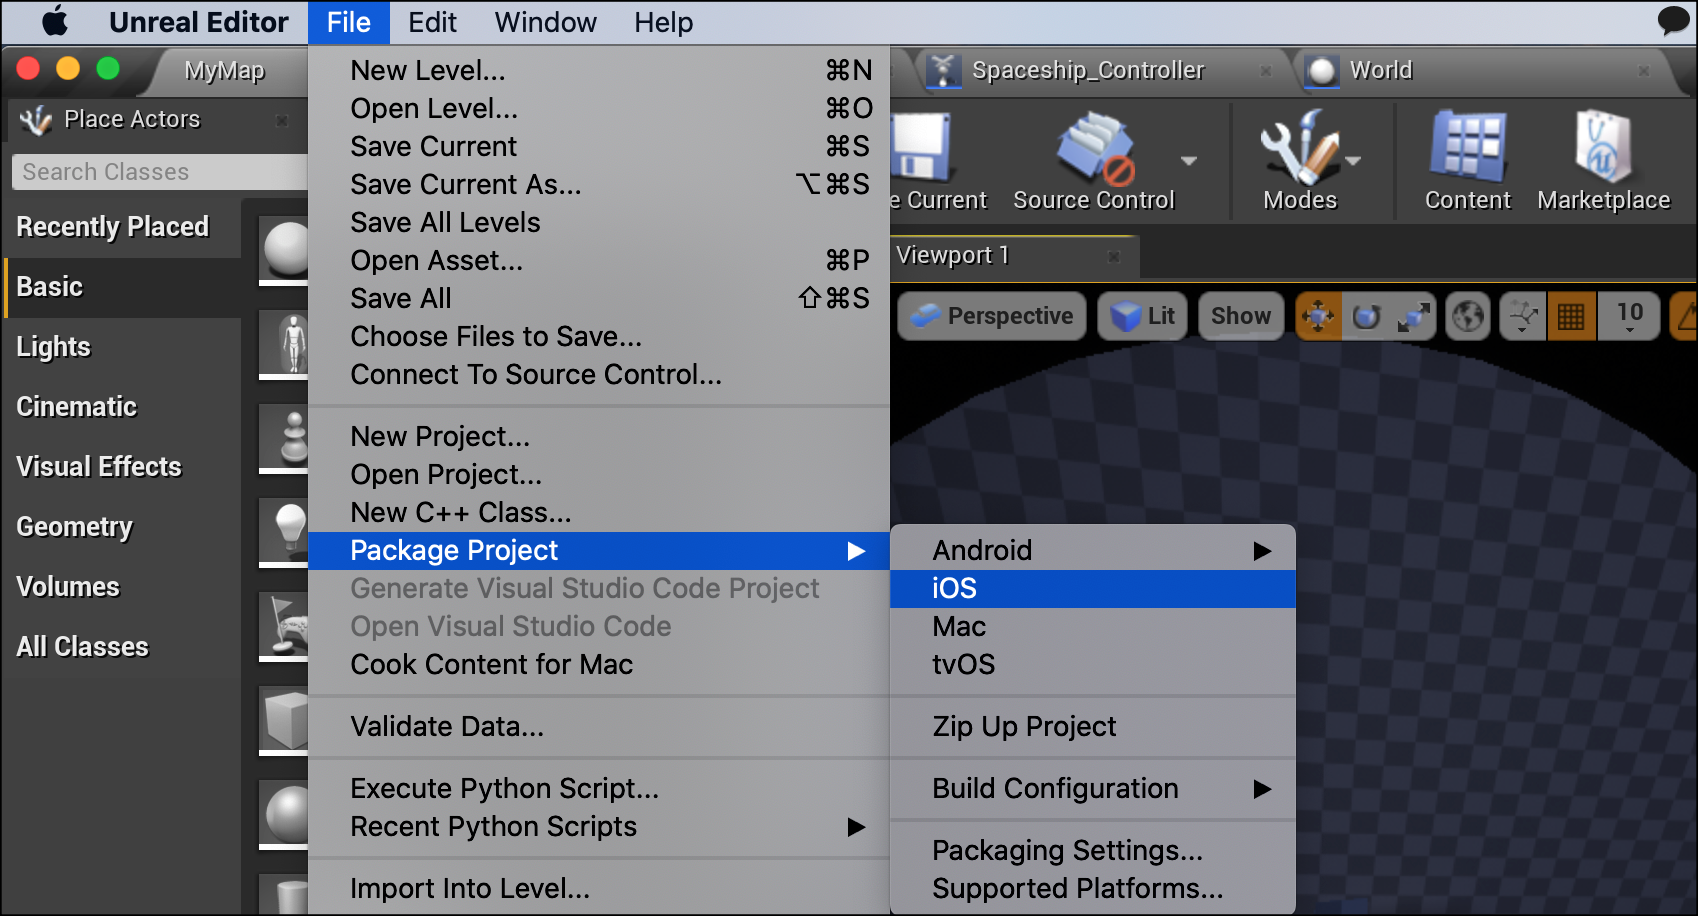Open the Help menu
The height and width of the screenshot is (916, 1698).
click(x=663, y=22)
